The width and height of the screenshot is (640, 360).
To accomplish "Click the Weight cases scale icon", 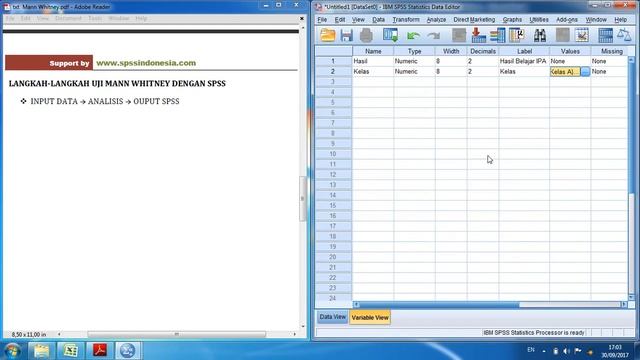I will pos(624,36).
